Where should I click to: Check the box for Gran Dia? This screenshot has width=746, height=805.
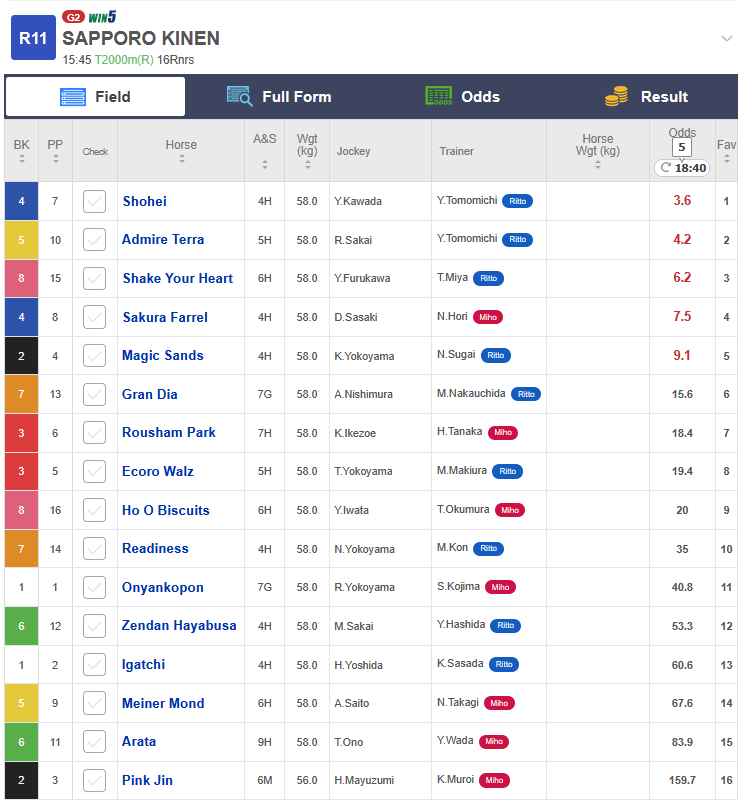(94, 394)
